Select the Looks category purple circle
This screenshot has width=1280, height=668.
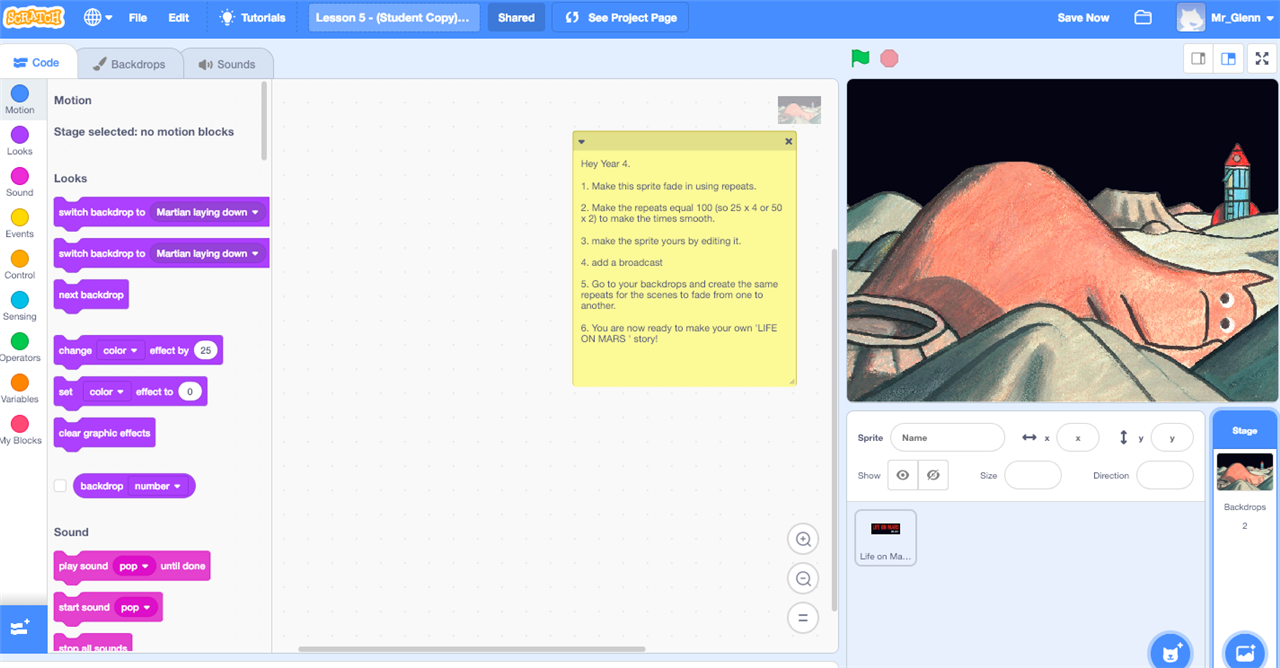click(x=19, y=135)
